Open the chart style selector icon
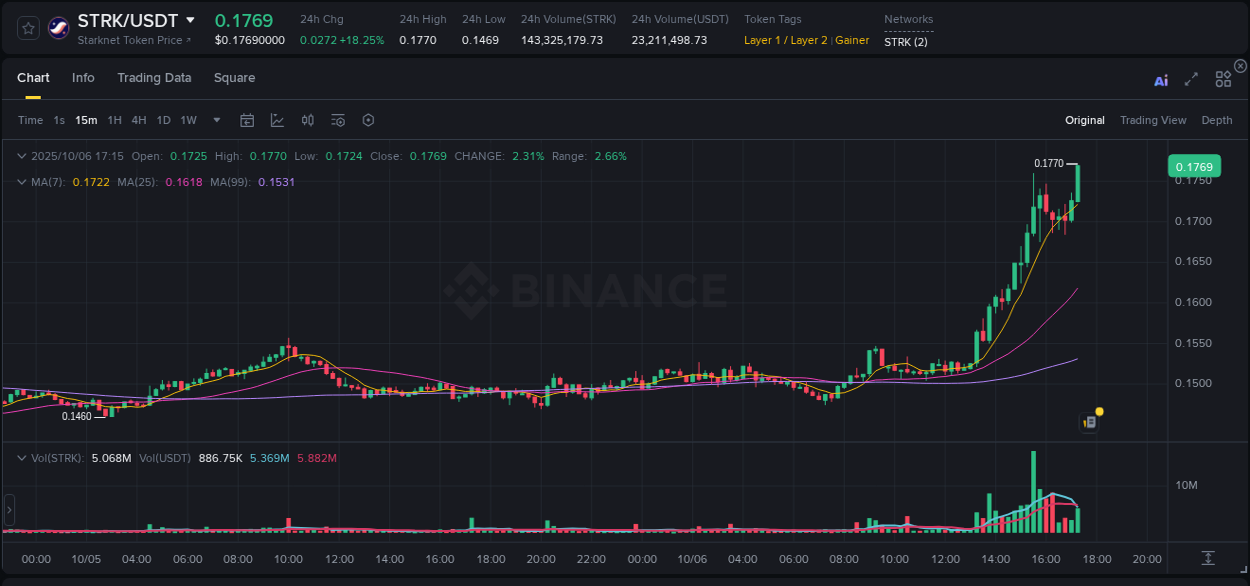The height and width of the screenshot is (586, 1250). [277, 120]
